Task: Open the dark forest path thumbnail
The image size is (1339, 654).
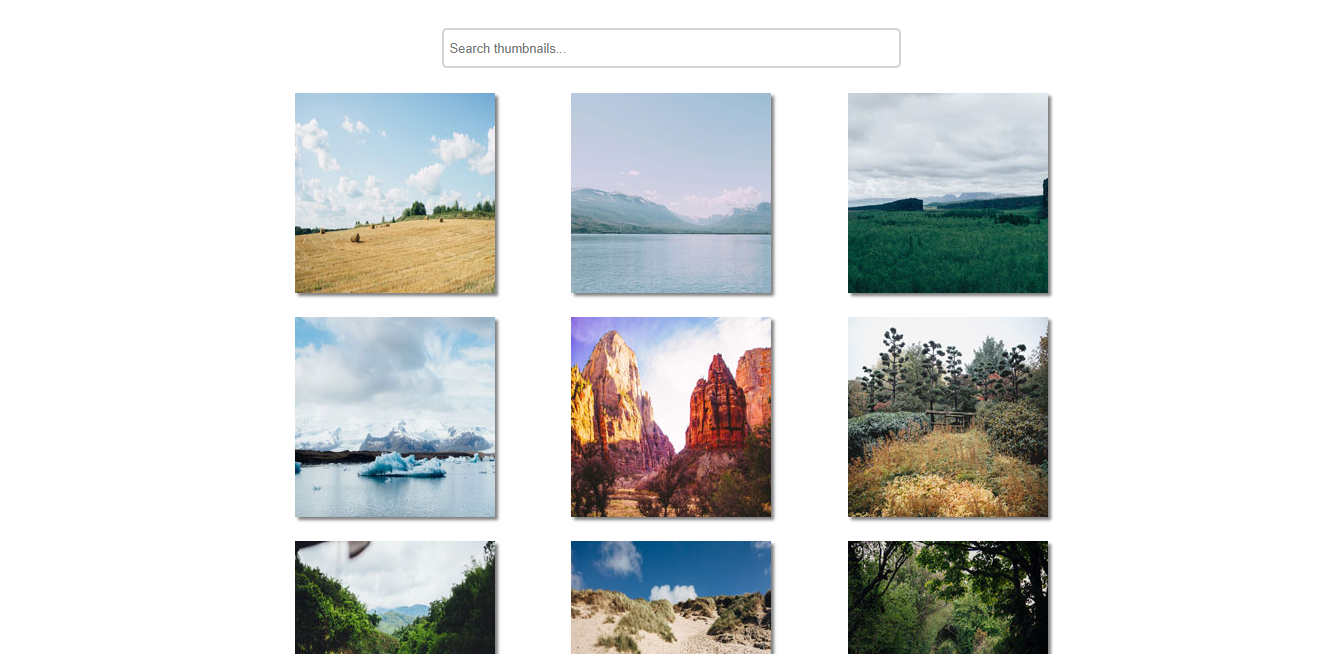Action: (x=948, y=597)
